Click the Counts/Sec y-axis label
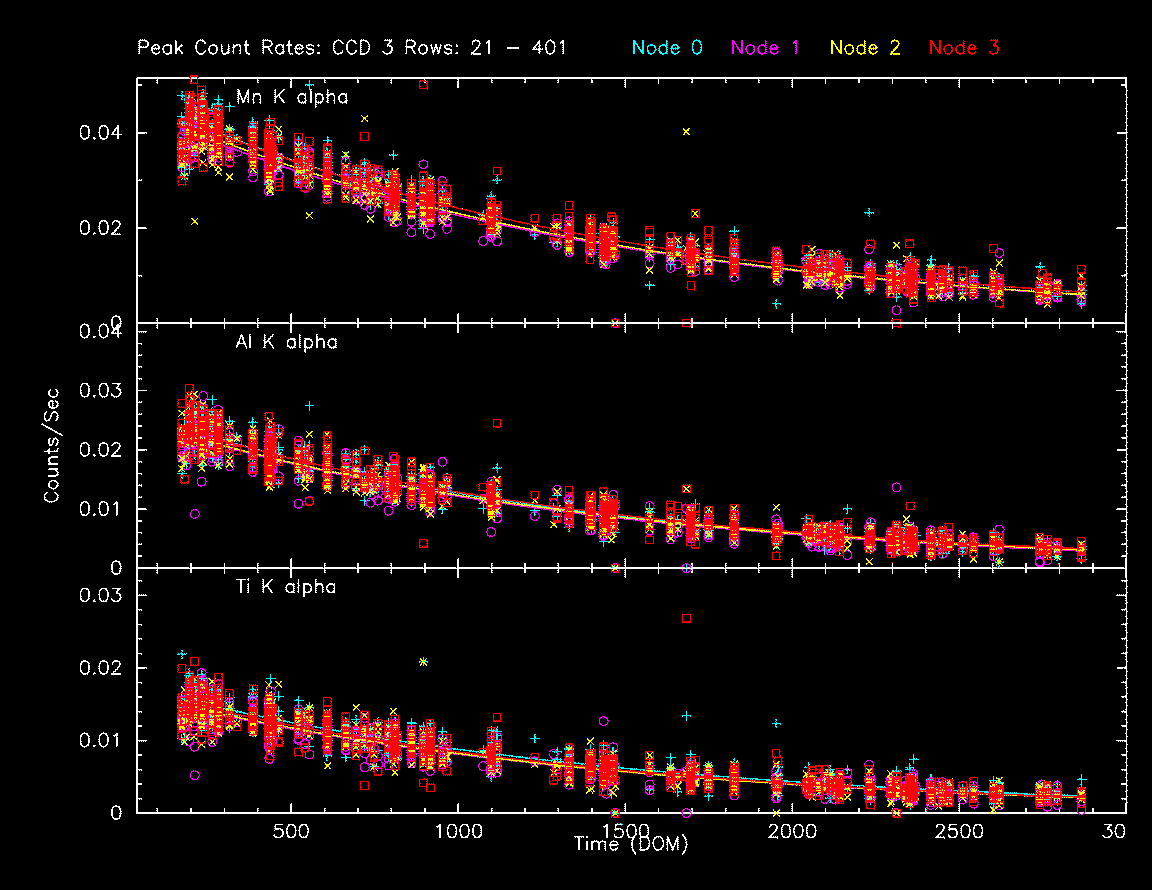 51,445
